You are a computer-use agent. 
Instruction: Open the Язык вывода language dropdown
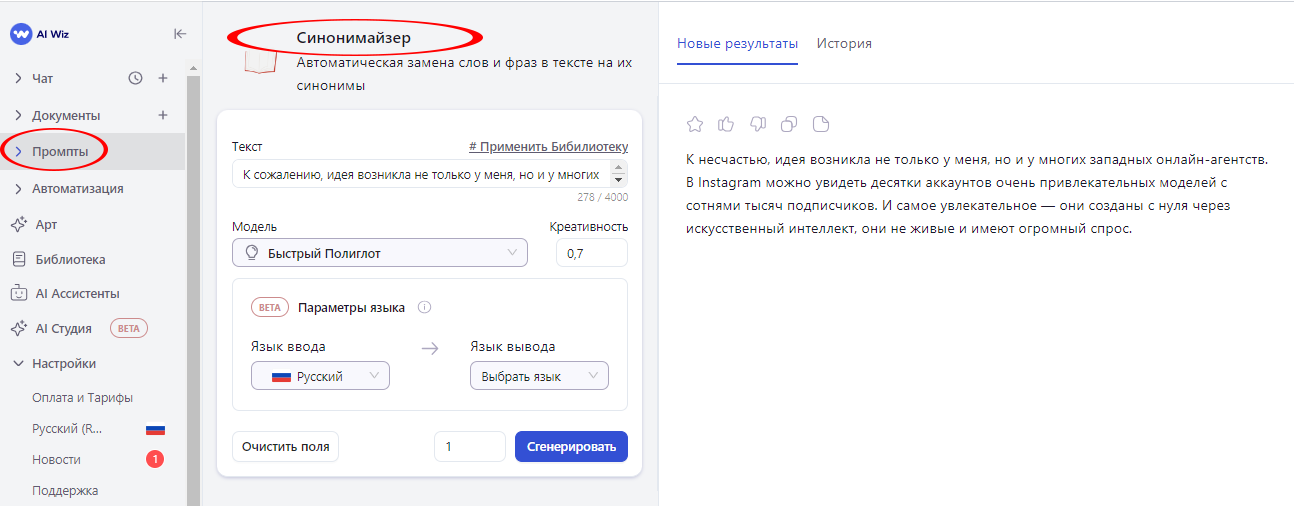(x=539, y=376)
